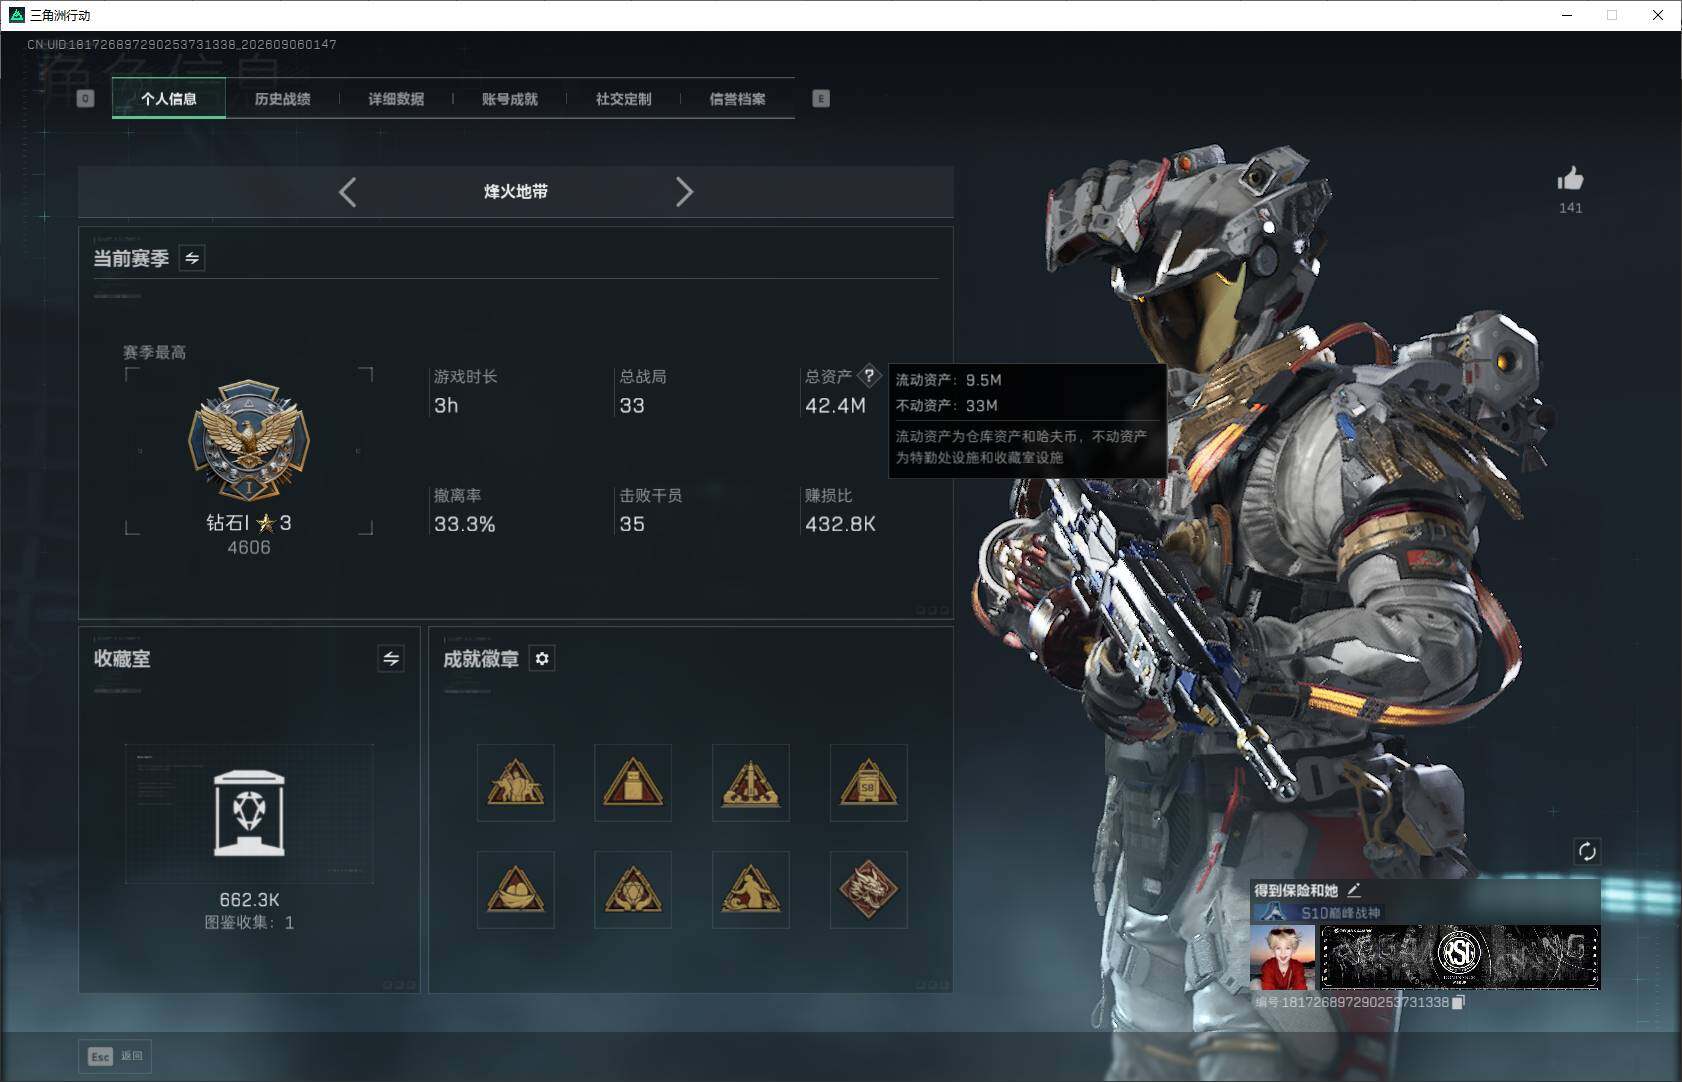Click the player name 得到保险和她
1682x1082 pixels.
[1296, 890]
